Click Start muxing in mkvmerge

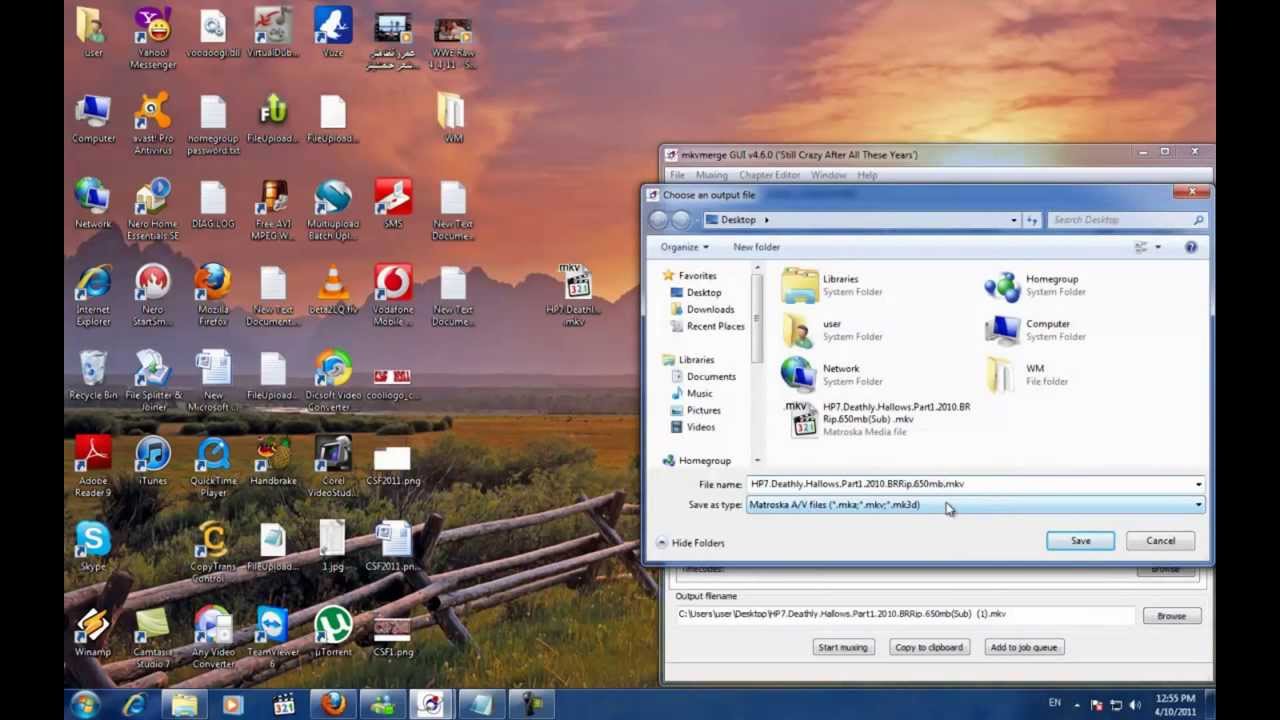[x=843, y=647]
